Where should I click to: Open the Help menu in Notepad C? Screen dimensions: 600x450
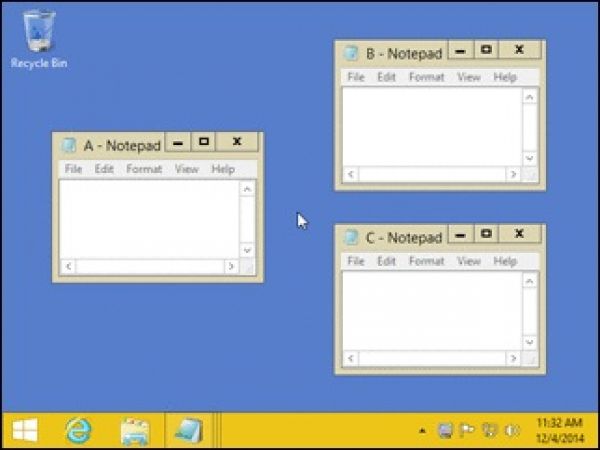click(x=505, y=261)
